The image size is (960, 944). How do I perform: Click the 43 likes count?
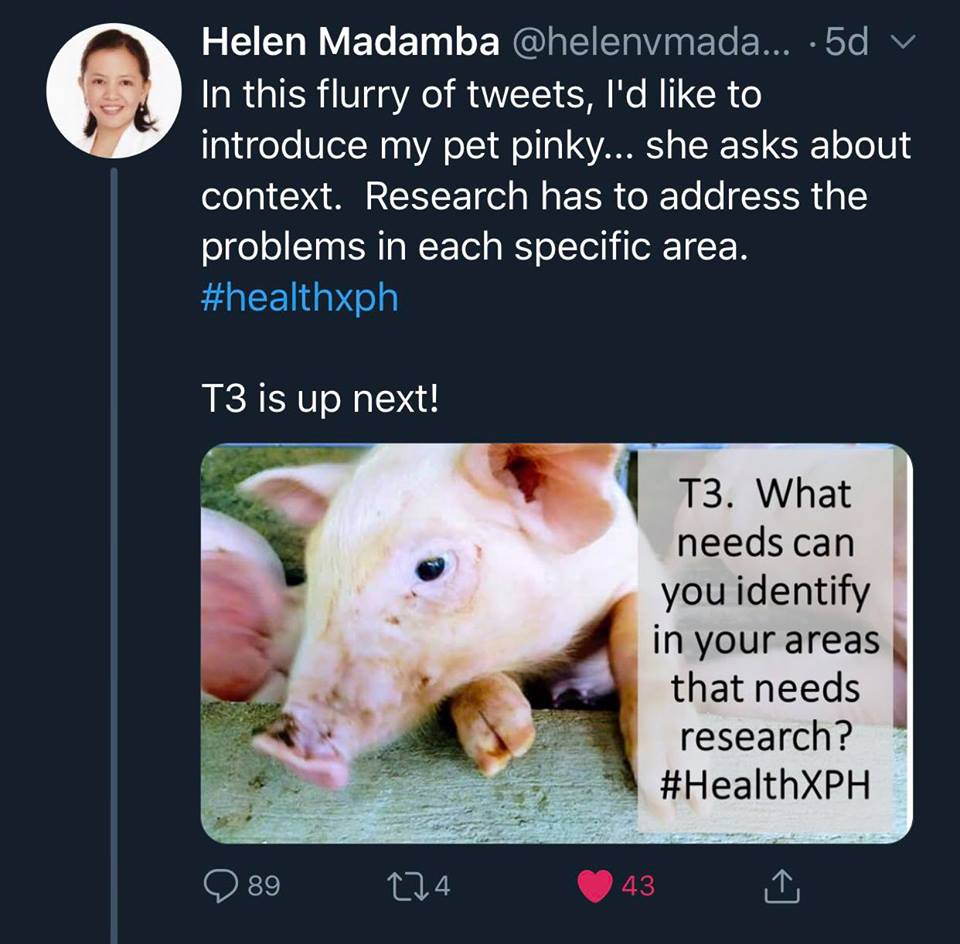tap(638, 885)
